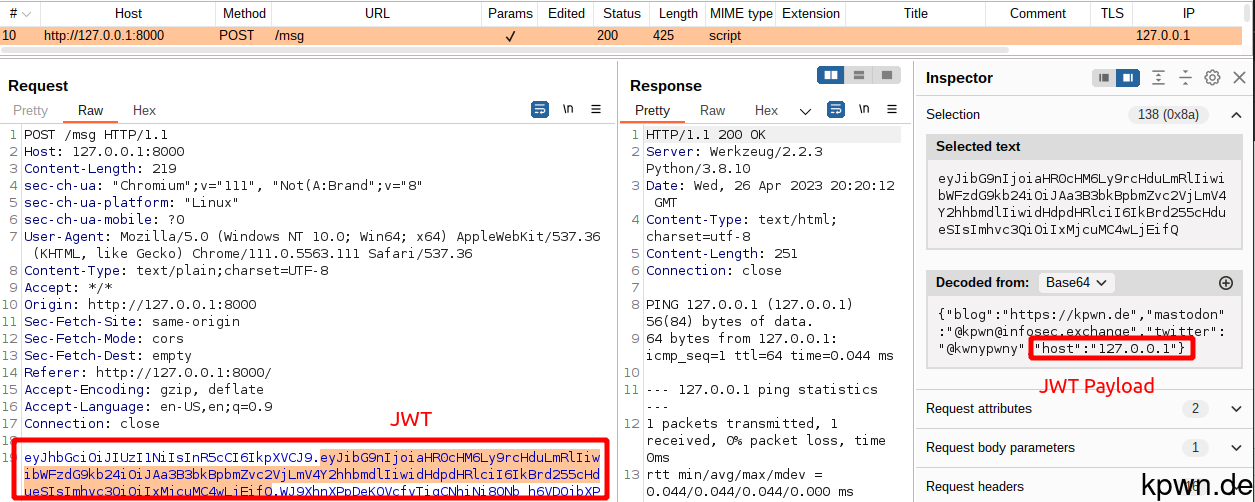Click the 200 status cell in row 10

(x=608, y=35)
